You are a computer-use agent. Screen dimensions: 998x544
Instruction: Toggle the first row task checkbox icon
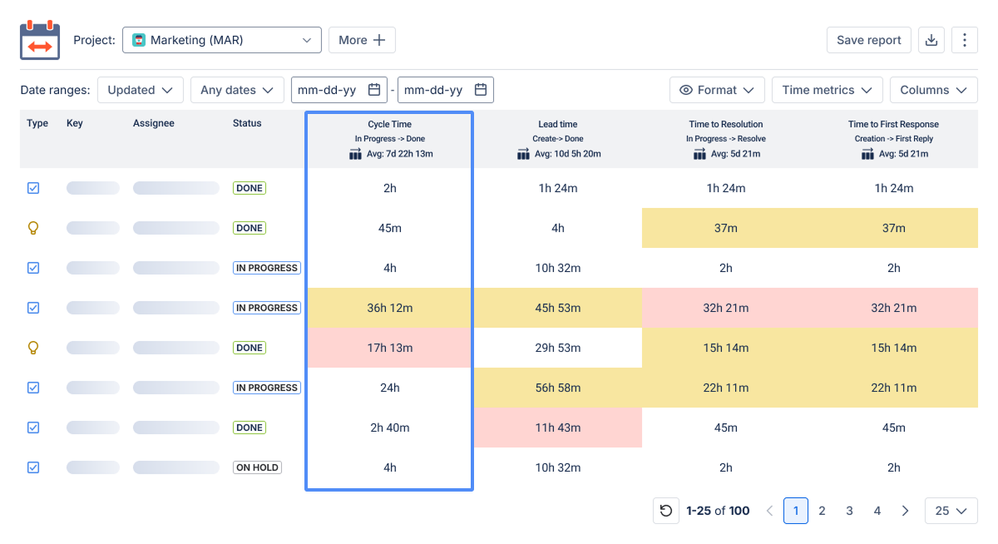pos(33,188)
